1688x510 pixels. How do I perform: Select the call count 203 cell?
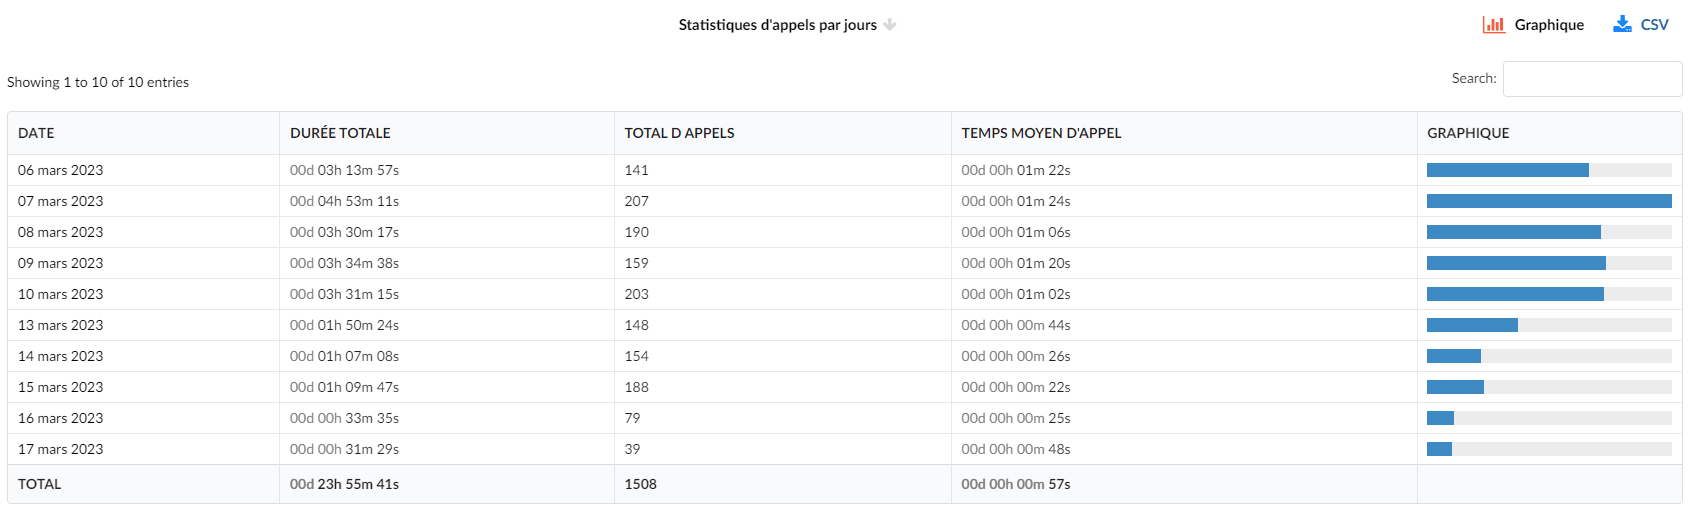[x=637, y=294]
